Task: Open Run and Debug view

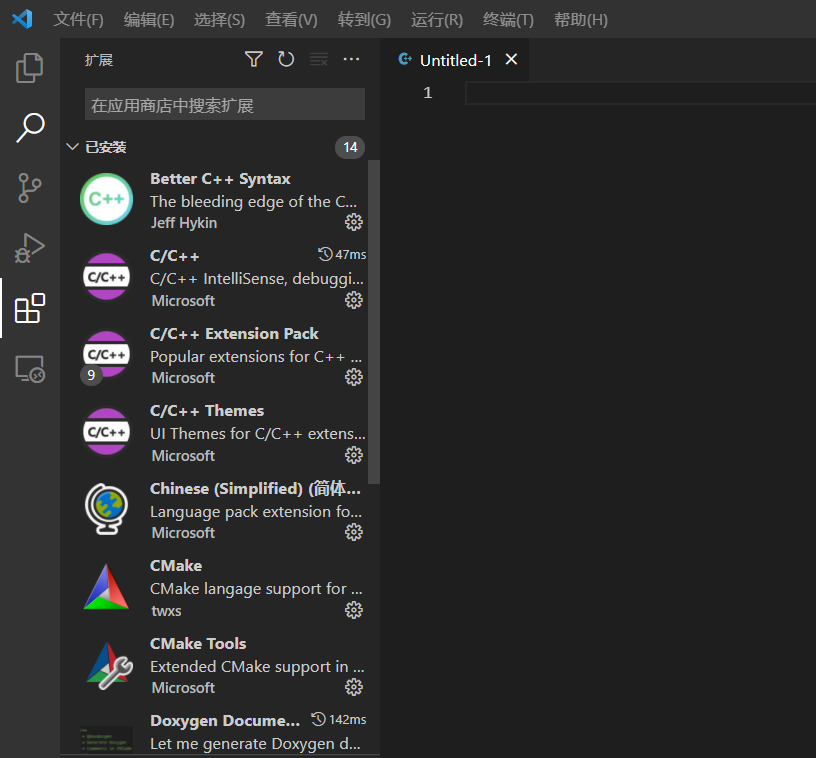Action: [x=30, y=248]
